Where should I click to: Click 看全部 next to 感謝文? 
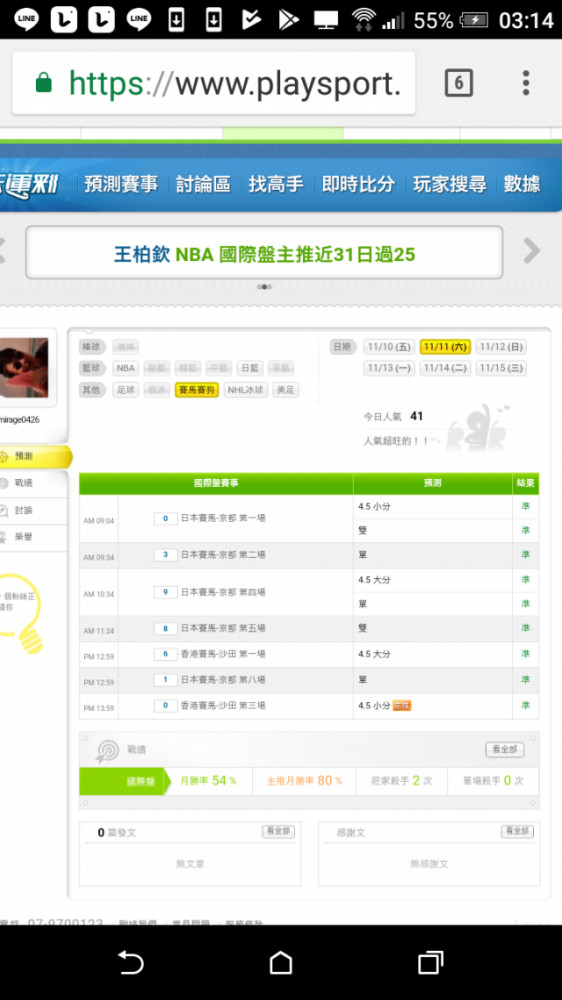(x=517, y=832)
